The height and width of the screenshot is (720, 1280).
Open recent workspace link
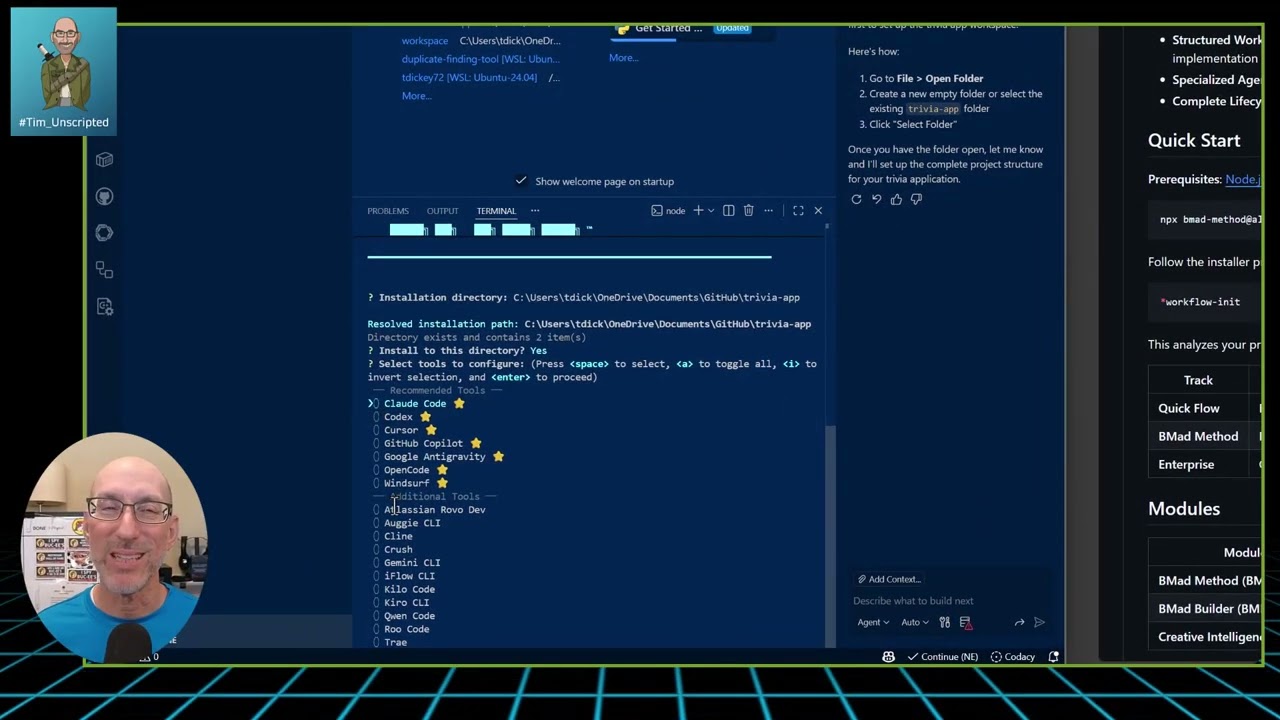click(x=425, y=41)
